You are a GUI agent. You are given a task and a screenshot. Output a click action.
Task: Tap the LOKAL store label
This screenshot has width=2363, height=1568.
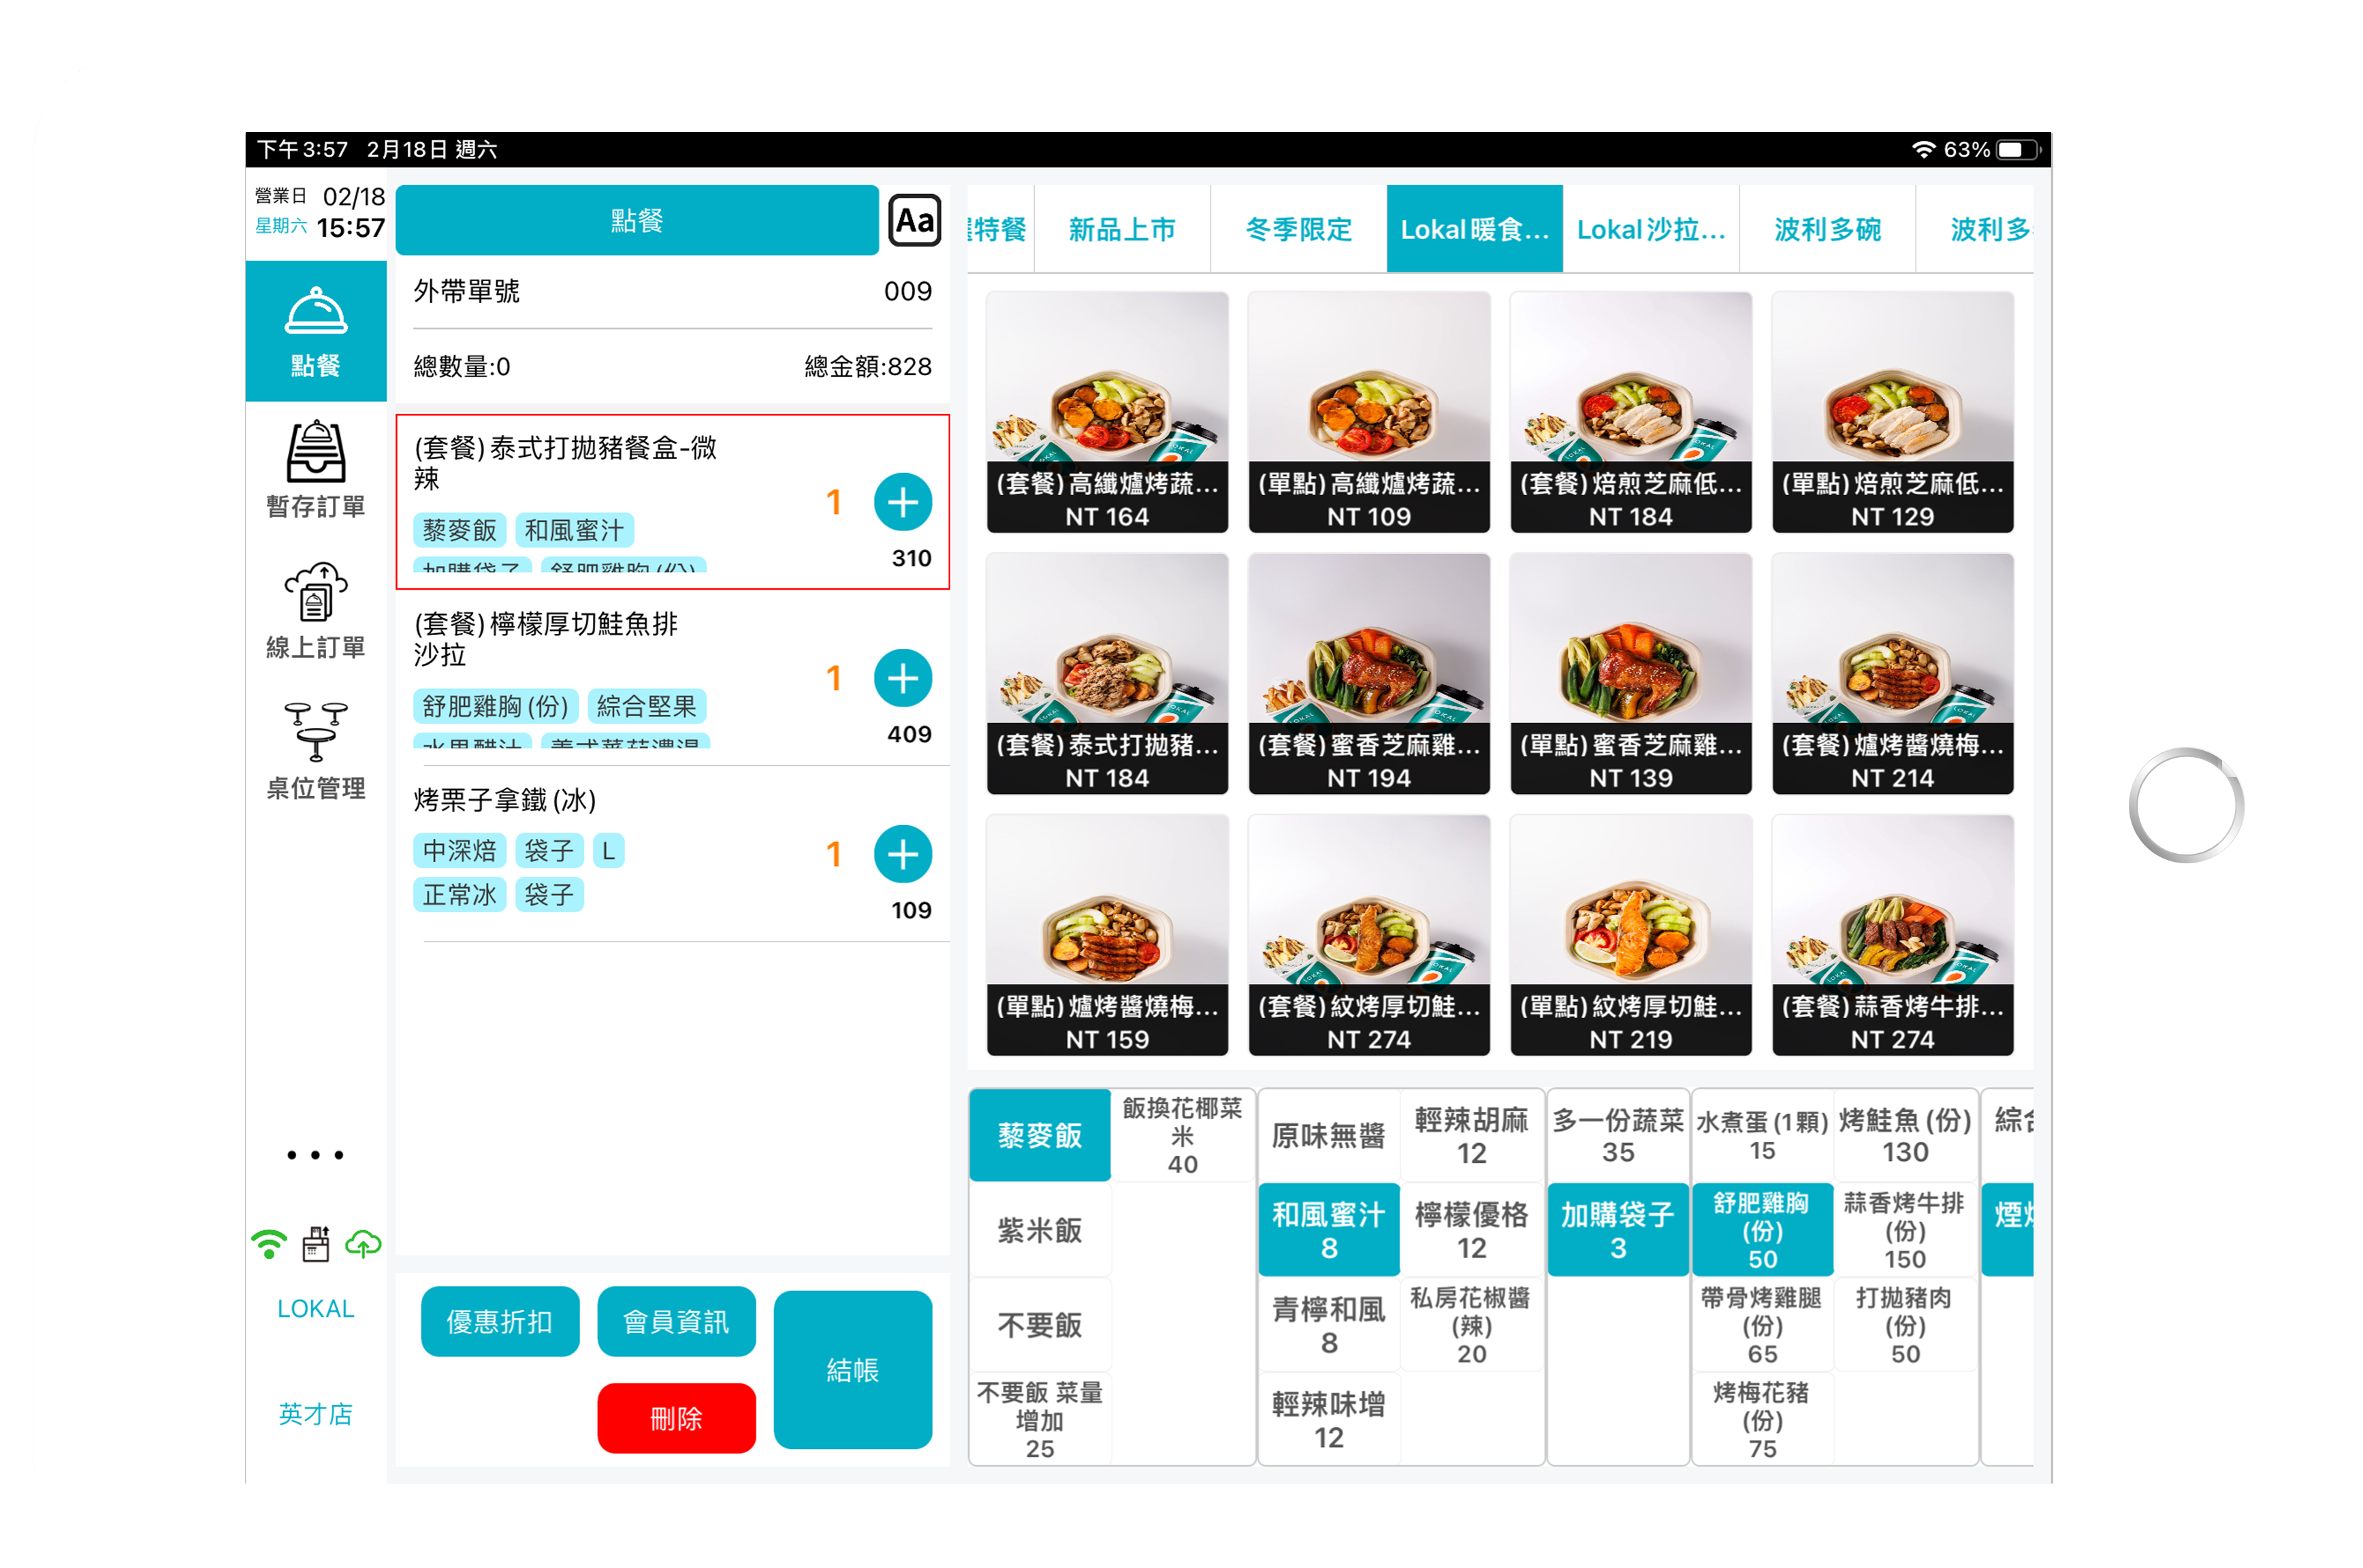click(x=315, y=1308)
